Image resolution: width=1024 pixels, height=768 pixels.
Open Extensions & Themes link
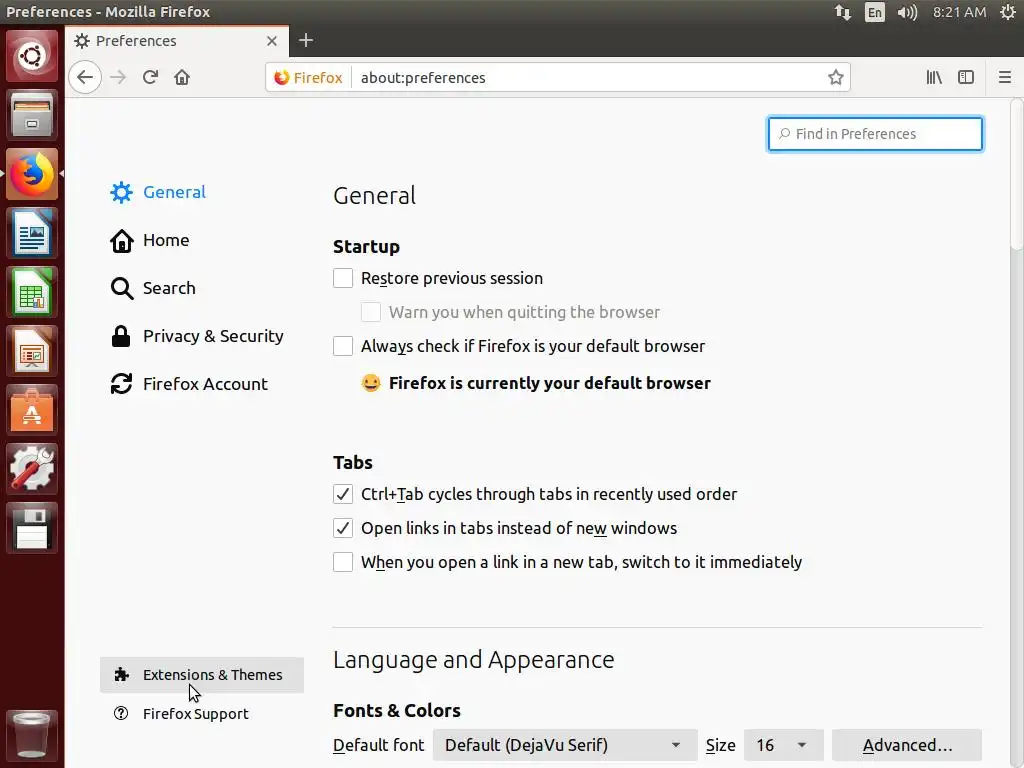click(202, 675)
